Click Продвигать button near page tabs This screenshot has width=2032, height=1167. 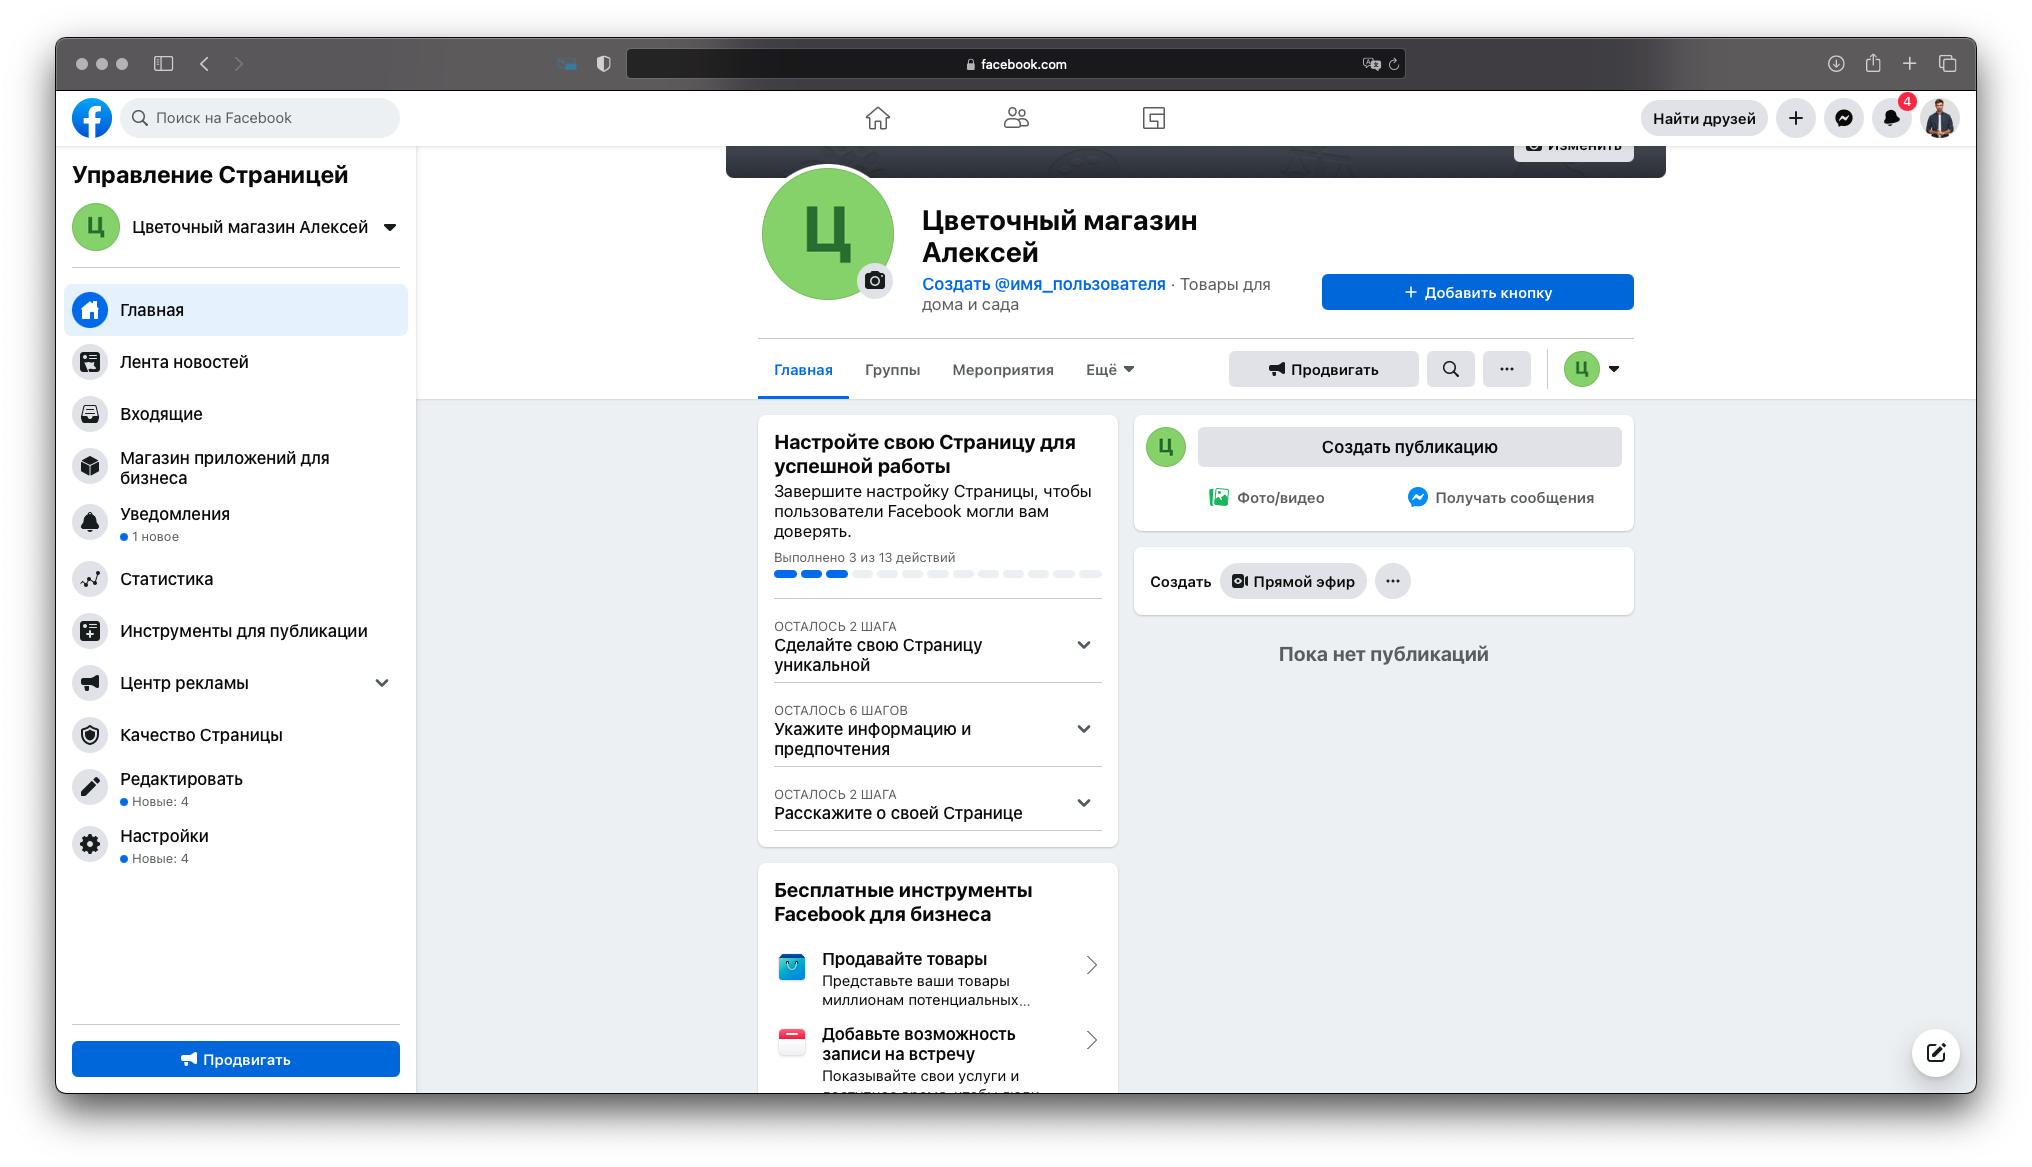[x=1324, y=369]
